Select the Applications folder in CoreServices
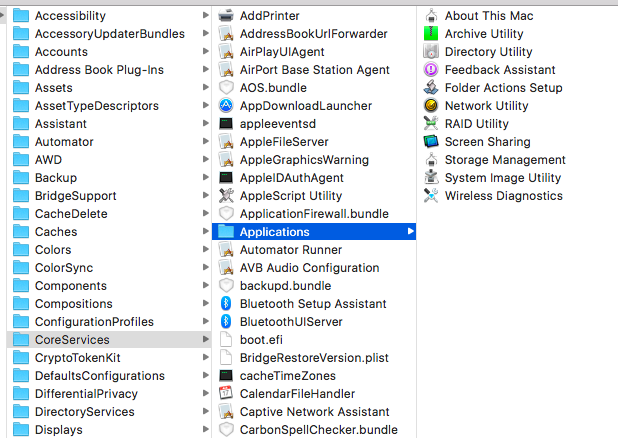The image size is (618, 438). click(x=314, y=231)
